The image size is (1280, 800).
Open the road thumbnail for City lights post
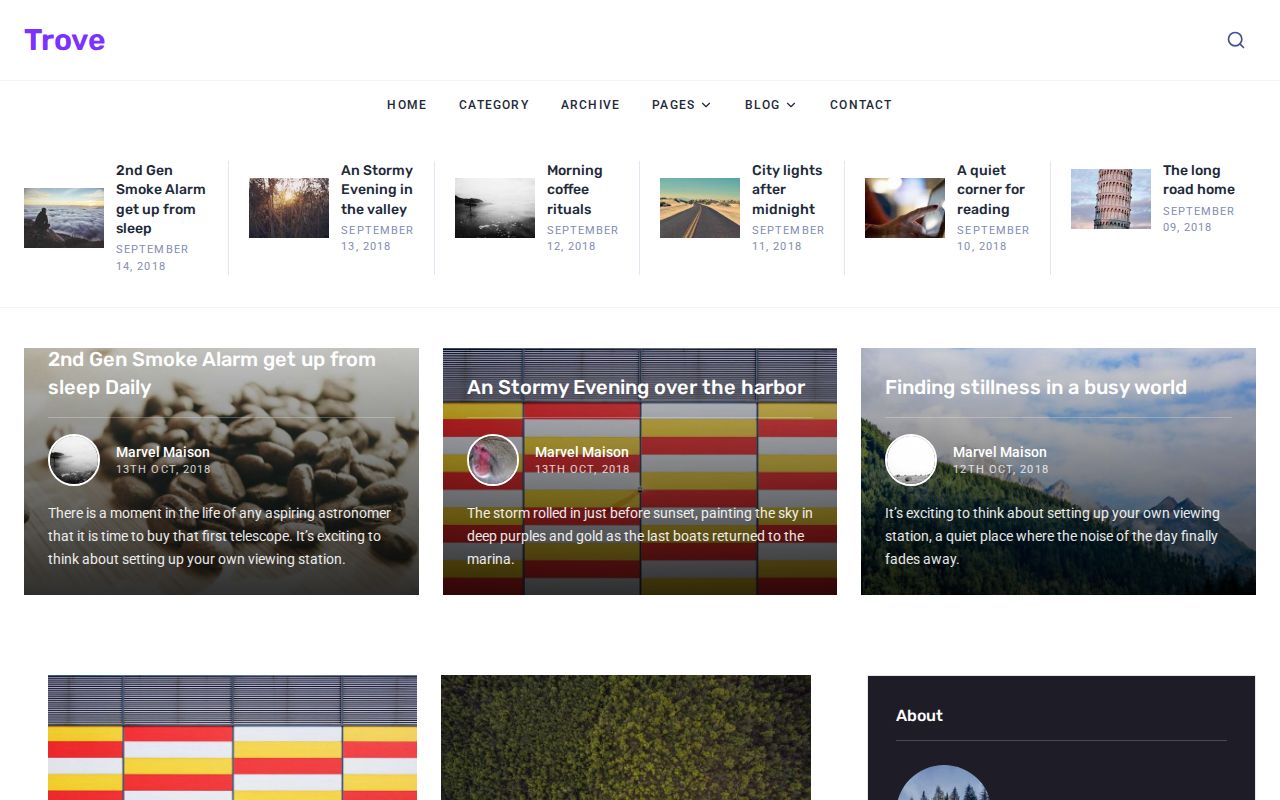point(700,208)
